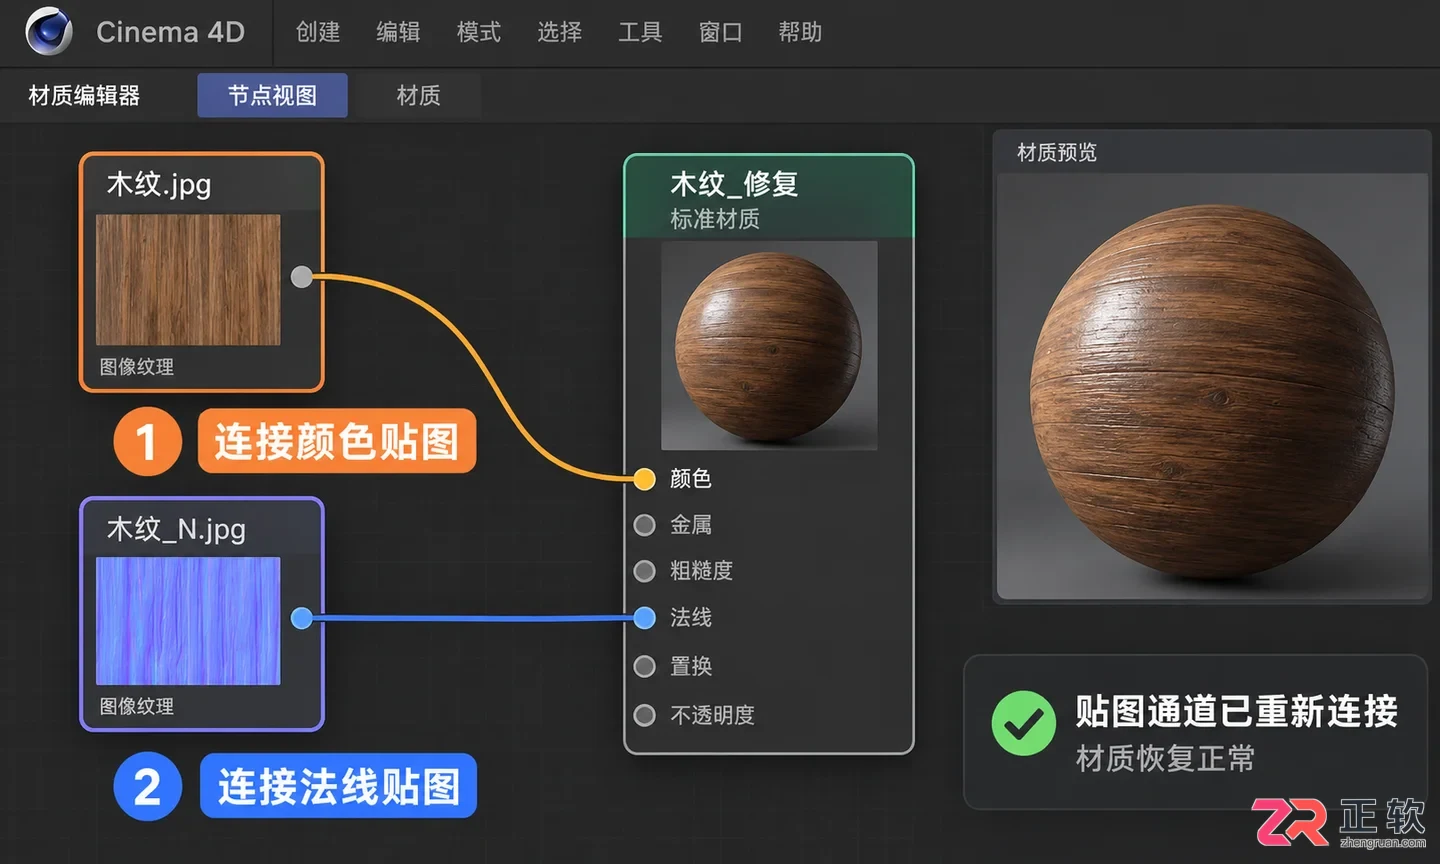1440x864 pixels.
Task: Click the Cinema 4D logo icon
Action: coord(49,31)
